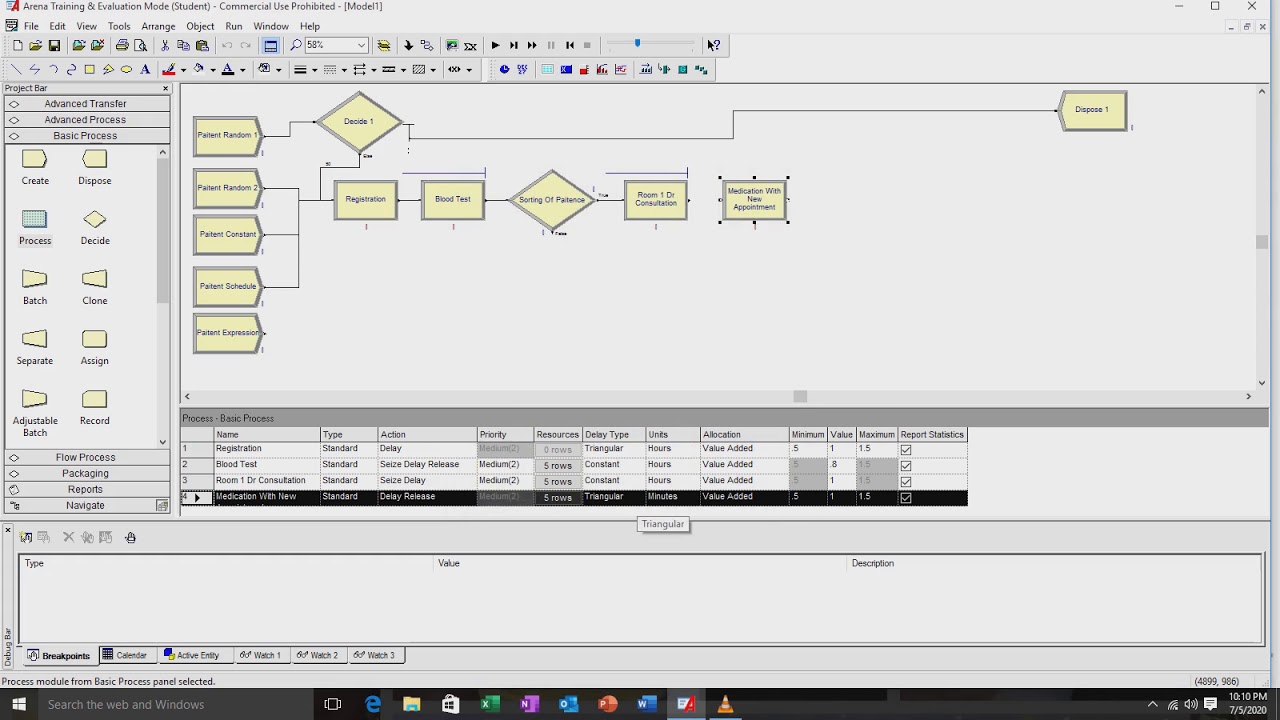1280x720 pixels.
Task: Open the Run menu
Action: point(234,26)
